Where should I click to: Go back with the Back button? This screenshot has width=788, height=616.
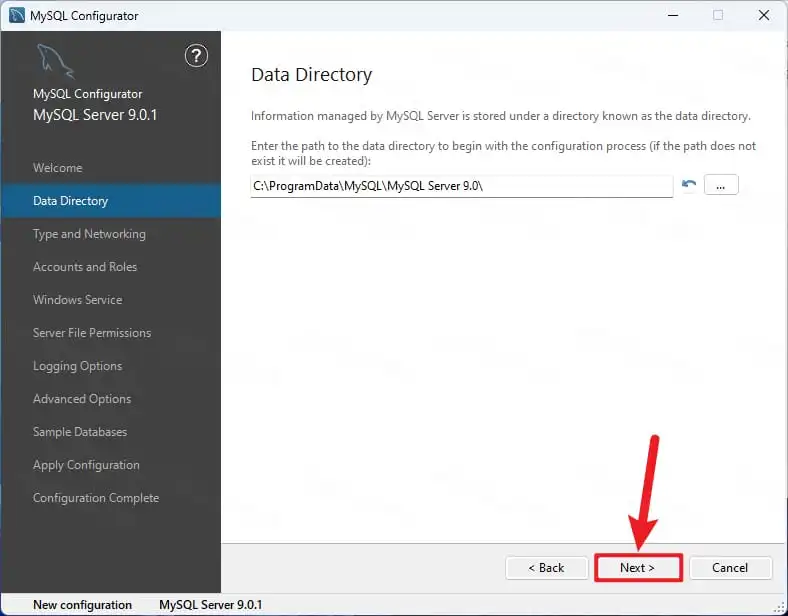point(547,568)
